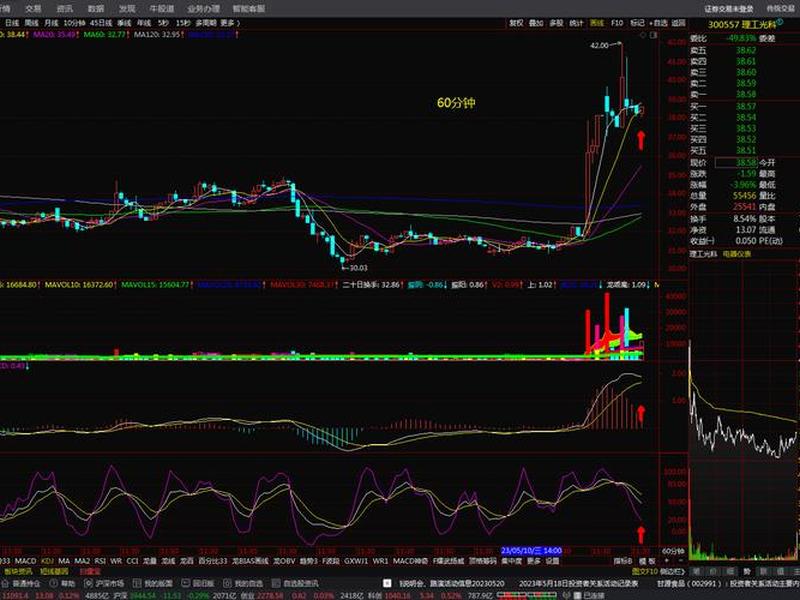
Task: Click the 300557 理工光科 stock title
Action: click(x=742, y=24)
